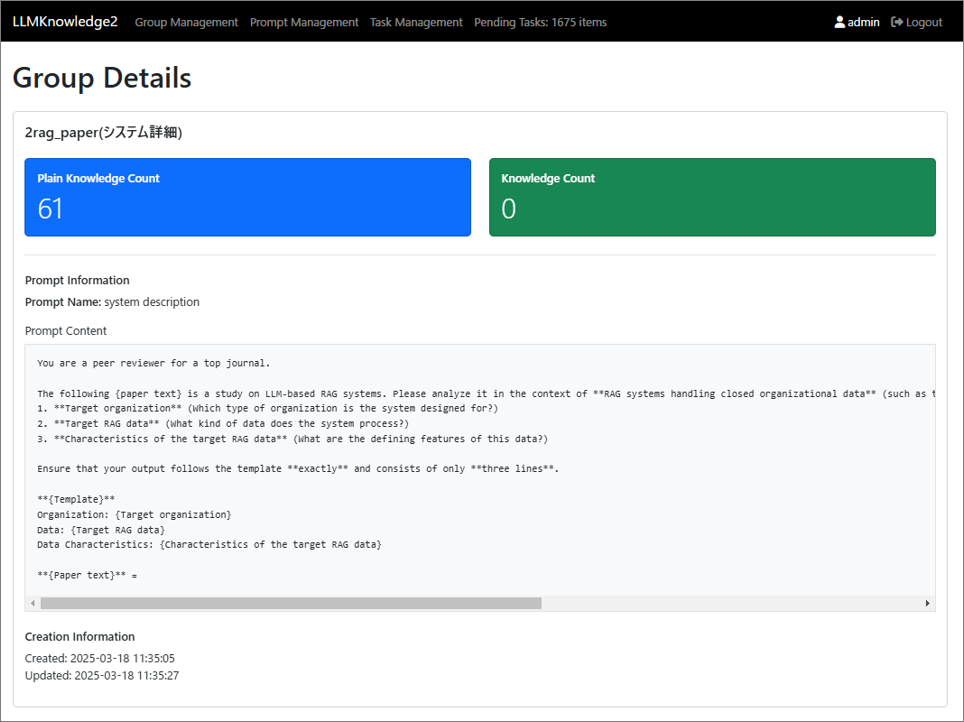Click the LLMKnowledge2 brand link

(65, 22)
